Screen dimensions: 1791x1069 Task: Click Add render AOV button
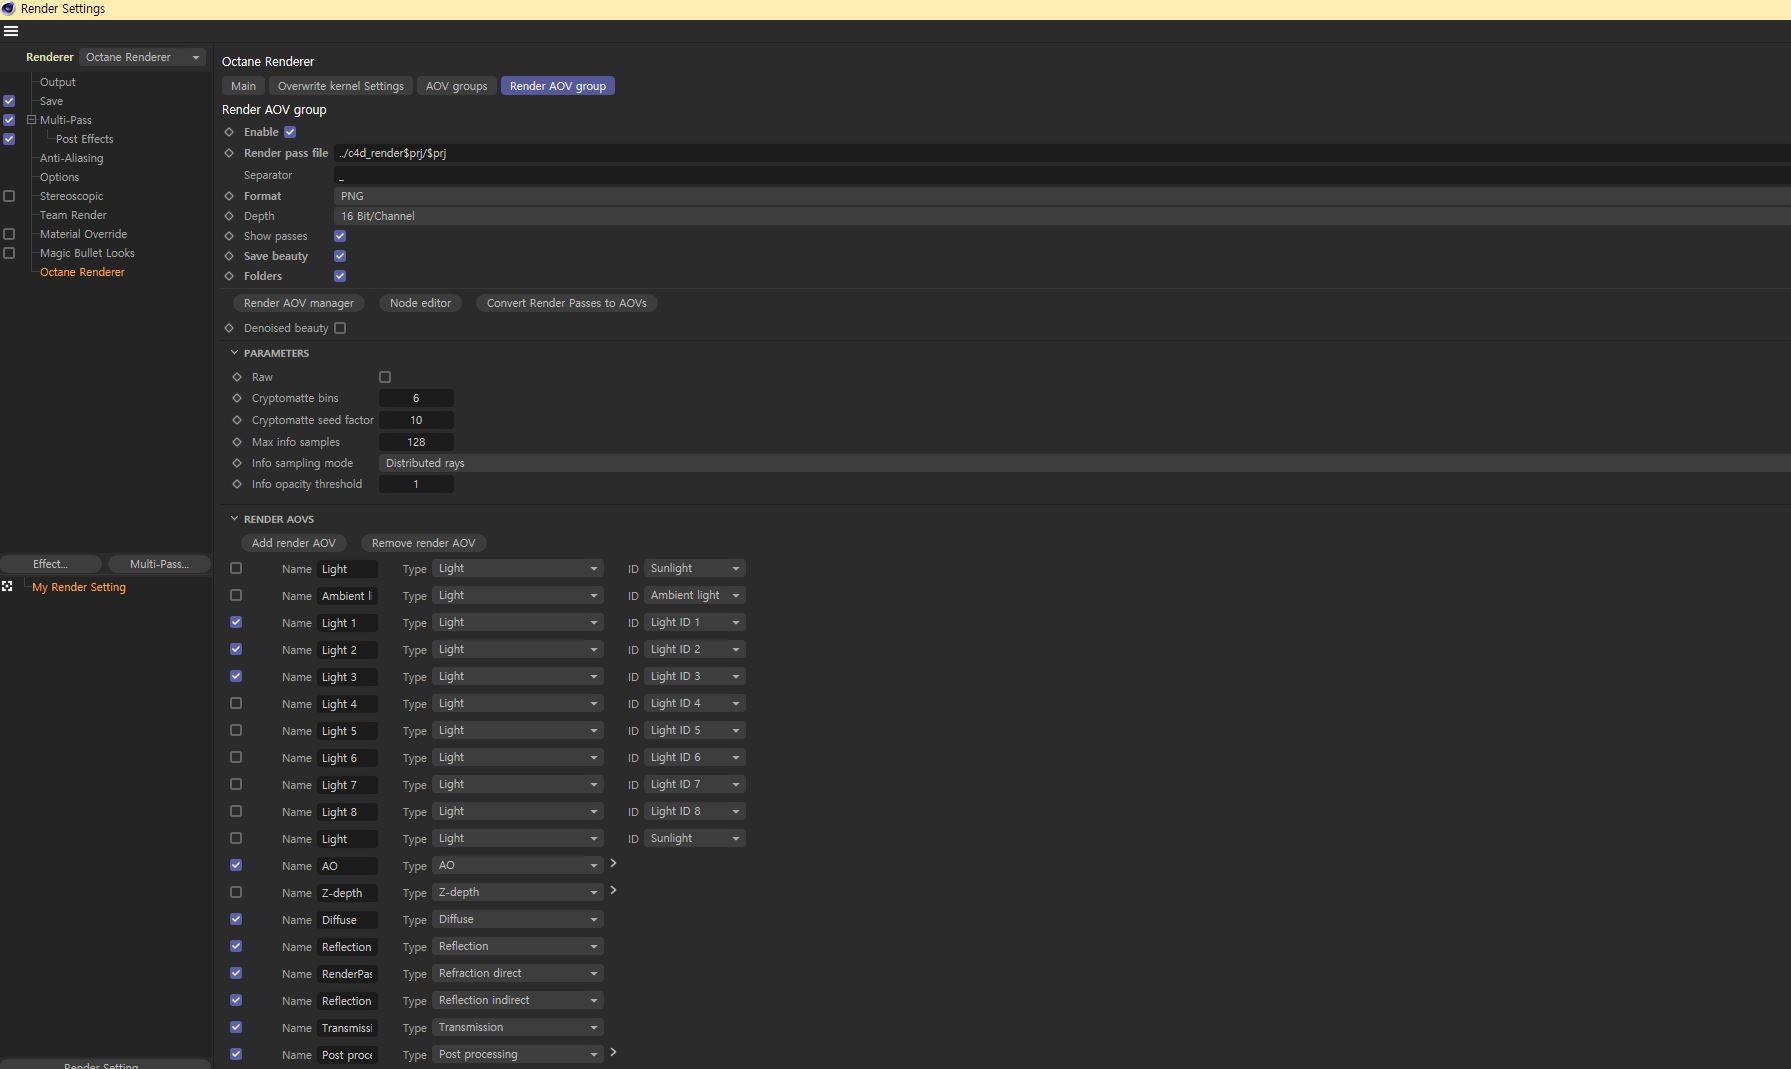pyautogui.click(x=294, y=543)
